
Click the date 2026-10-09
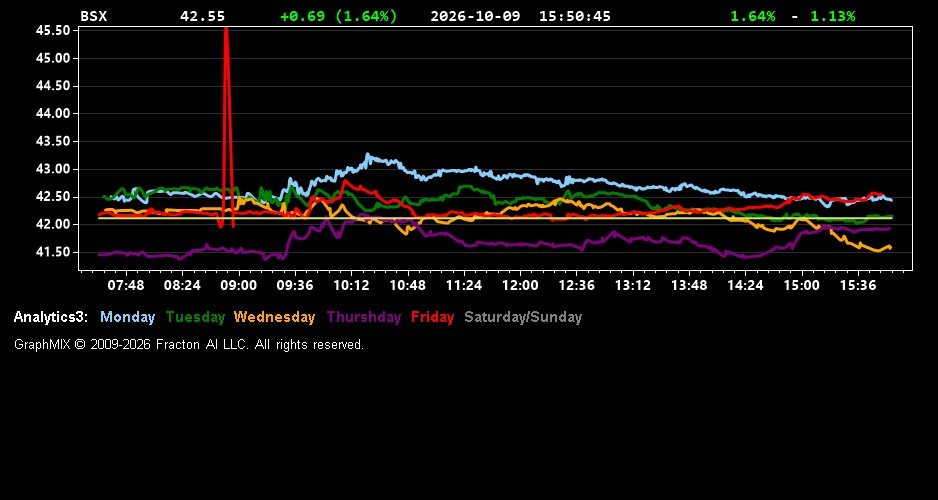(x=475, y=16)
